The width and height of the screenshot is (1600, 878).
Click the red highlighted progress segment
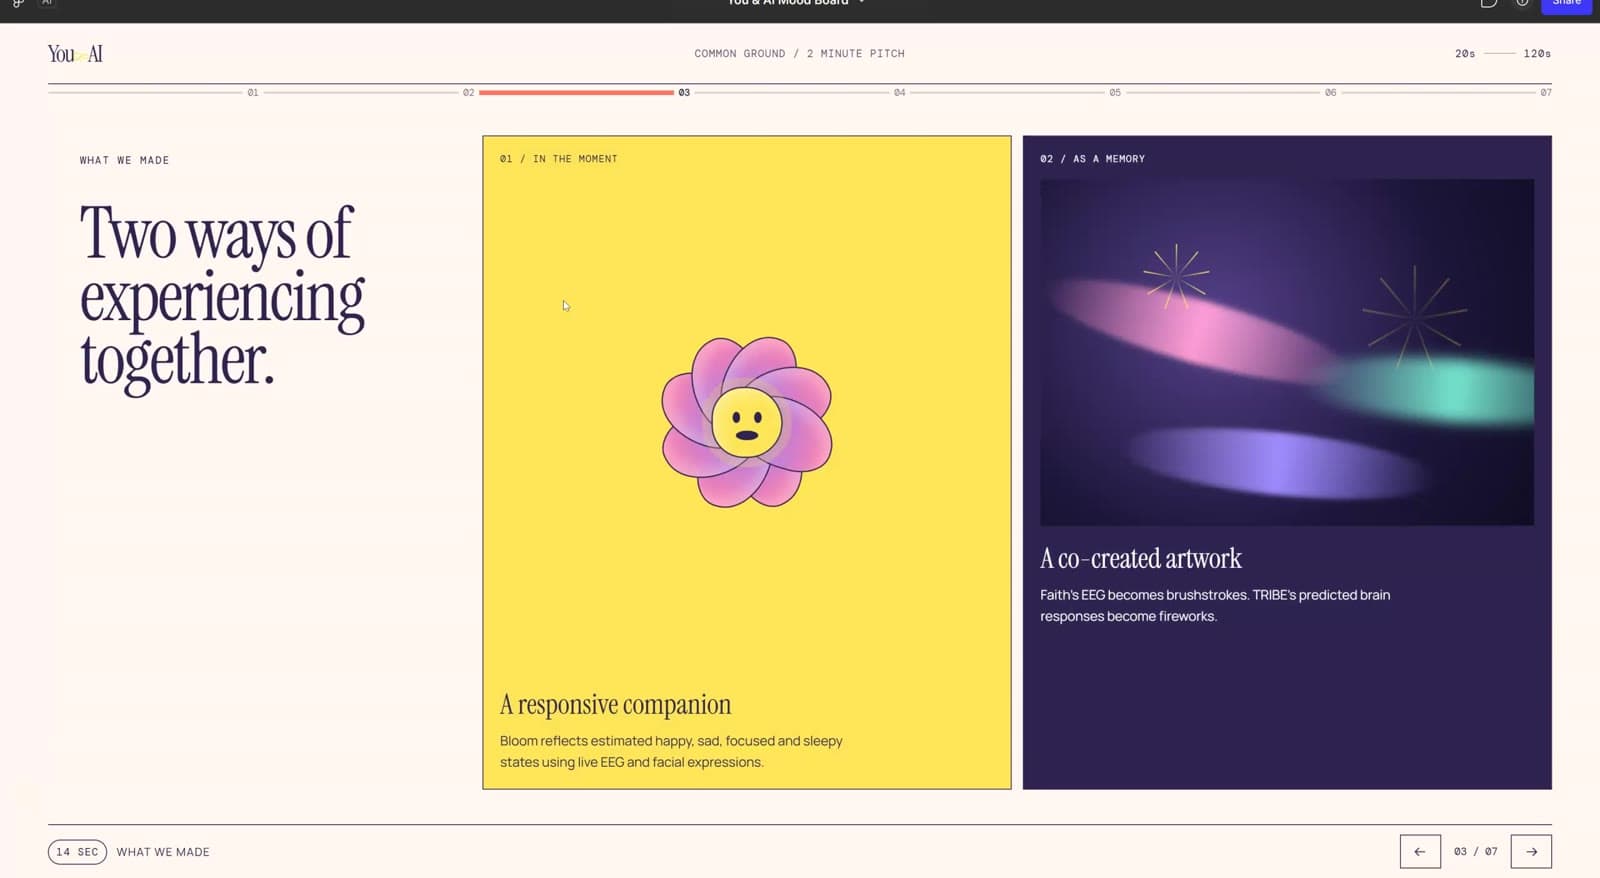pyautogui.click(x=576, y=92)
